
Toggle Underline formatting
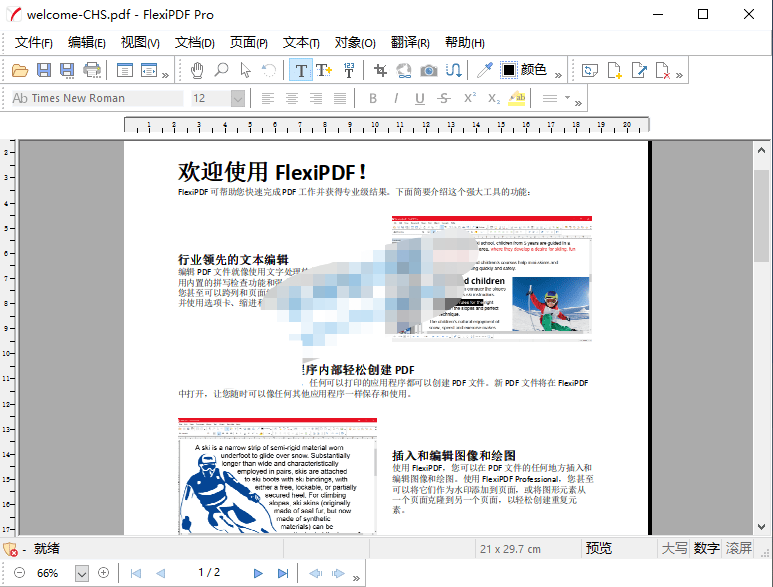420,99
